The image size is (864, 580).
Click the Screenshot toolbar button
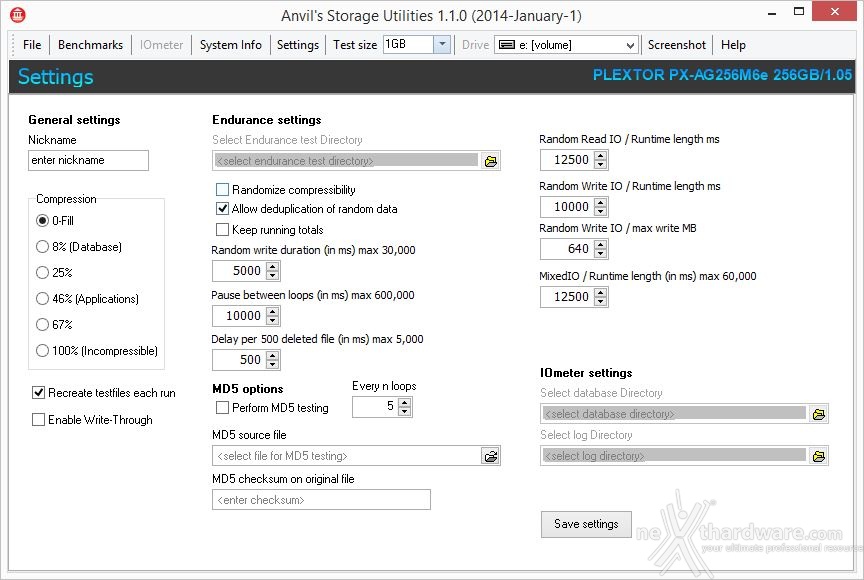[676, 45]
